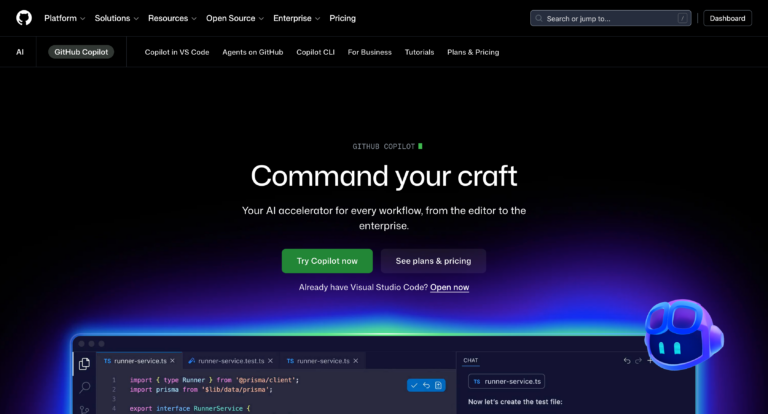Image resolution: width=768 pixels, height=414 pixels.
Task: Click the slash shortcut key in search box
Action: pyautogui.click(x=682, y=19)
